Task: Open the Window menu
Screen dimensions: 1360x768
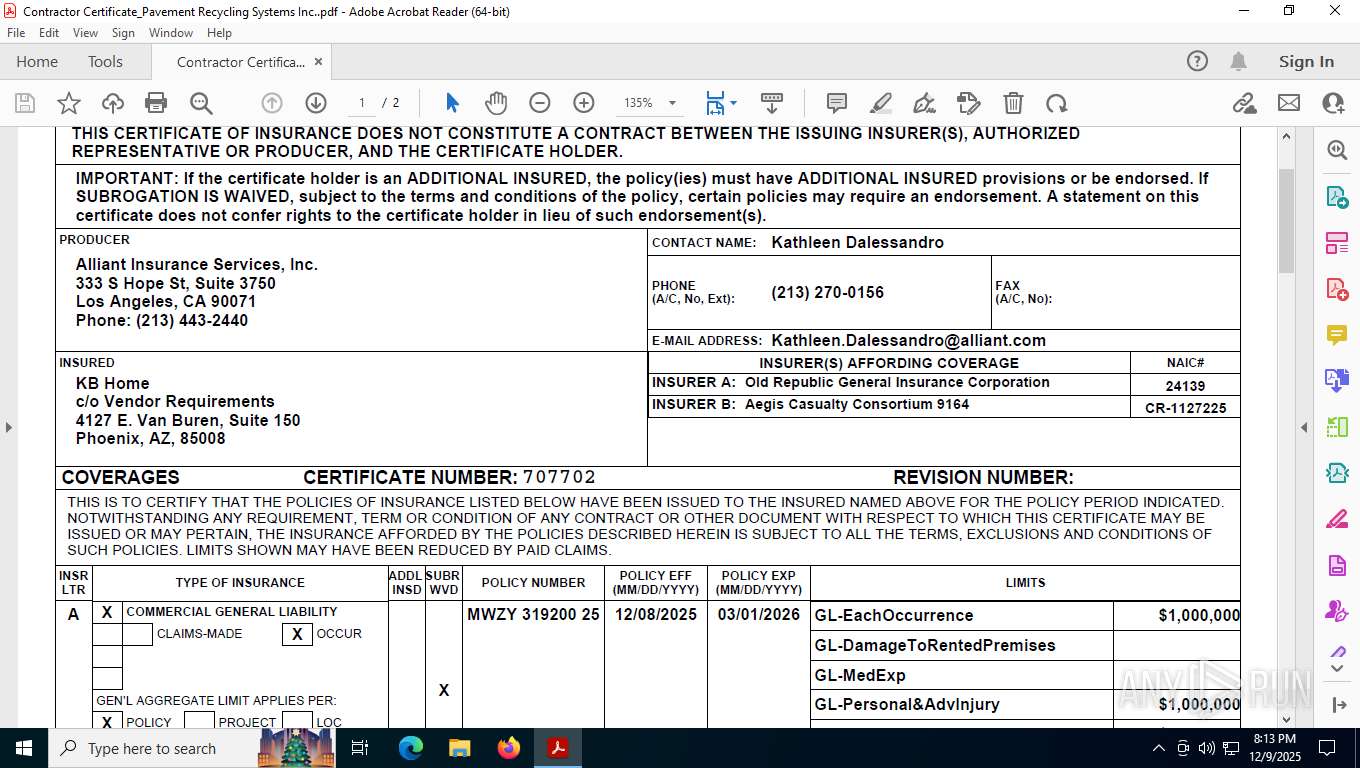Action: click(x=171, y=33)
